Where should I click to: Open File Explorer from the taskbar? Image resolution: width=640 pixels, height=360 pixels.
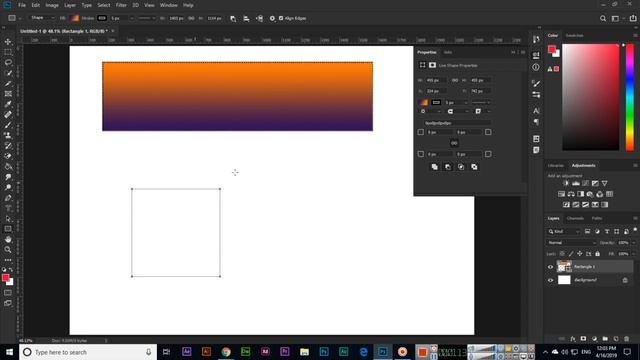coord(304,352)
